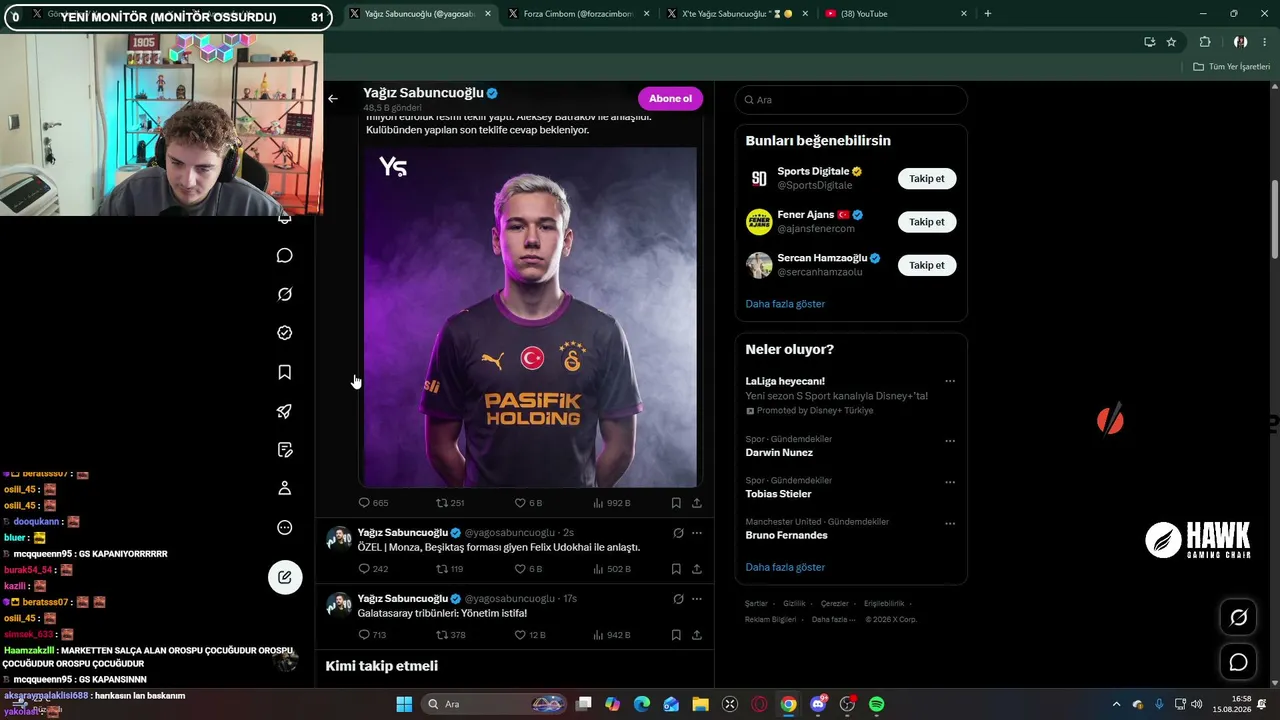1280x720 pixels.
Task: Open the Chrome extensions puzzle icon
Action: pos(1205,42)
